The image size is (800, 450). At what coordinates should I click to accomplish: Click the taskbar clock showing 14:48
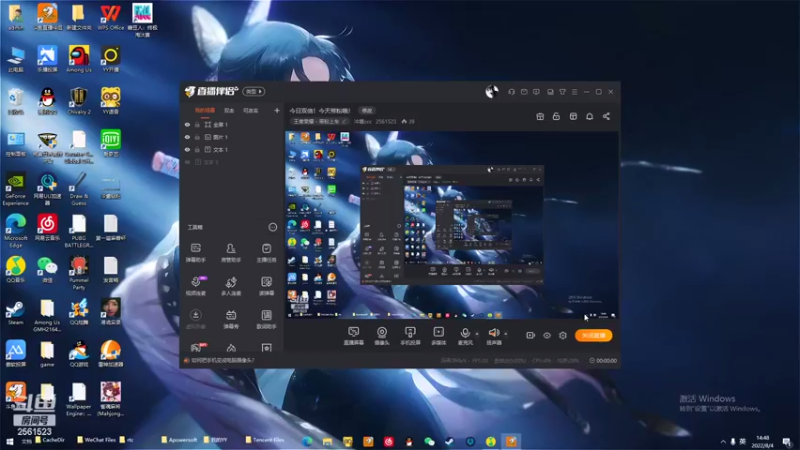[762, 441]
